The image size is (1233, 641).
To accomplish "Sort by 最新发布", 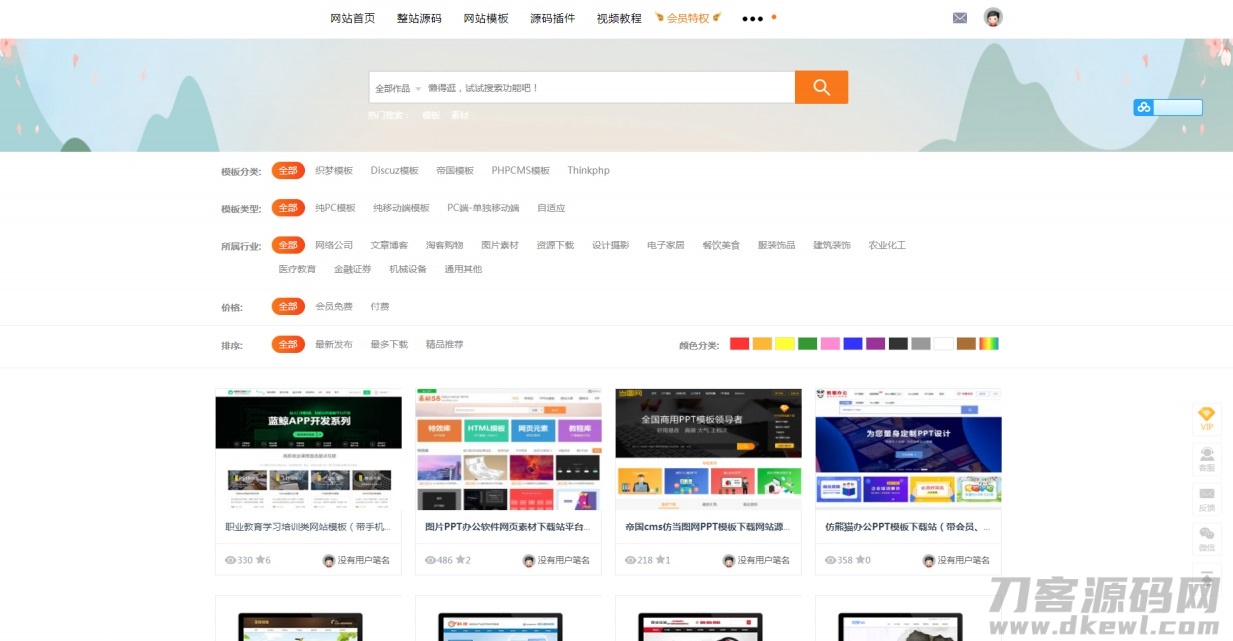I will click(334, 345).
